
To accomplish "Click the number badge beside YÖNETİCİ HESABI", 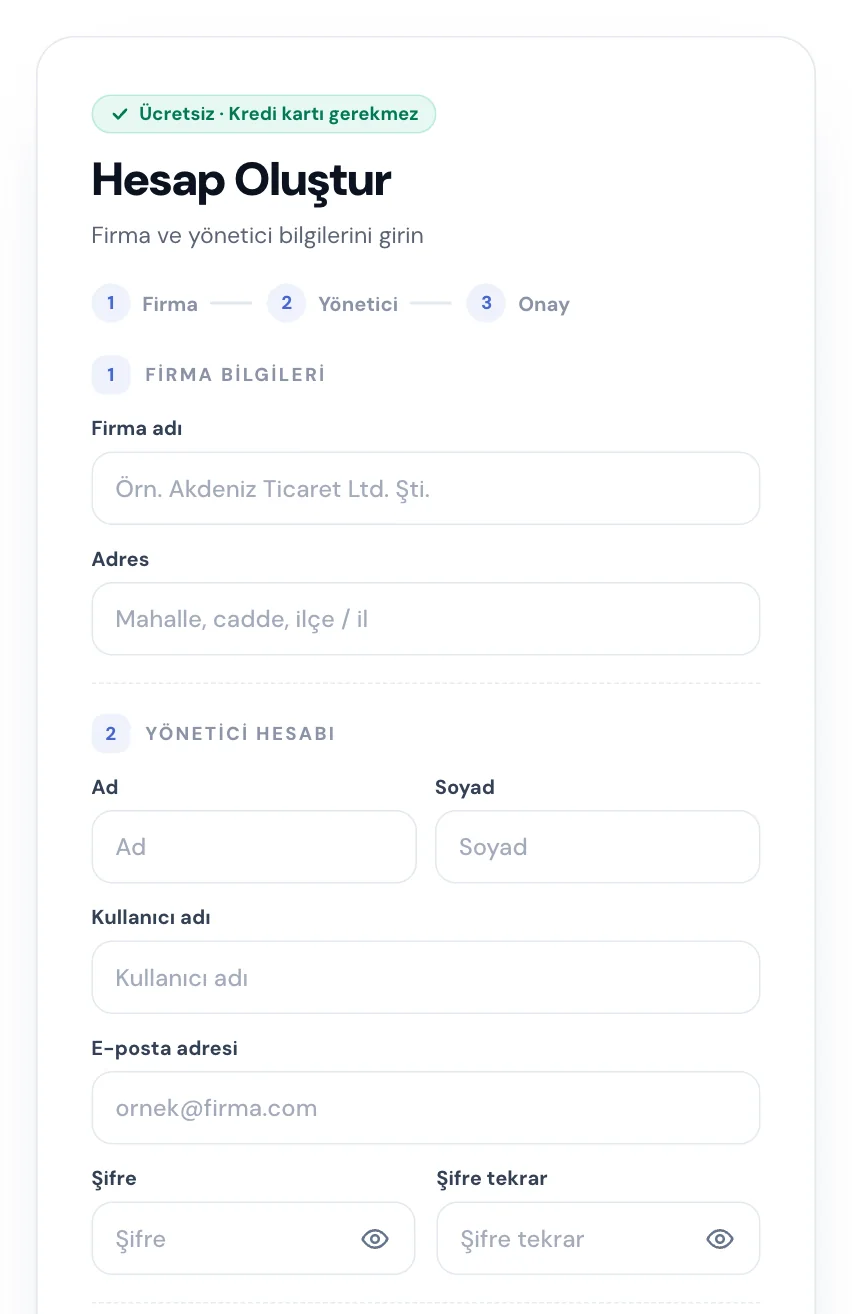I will point(111,734).
